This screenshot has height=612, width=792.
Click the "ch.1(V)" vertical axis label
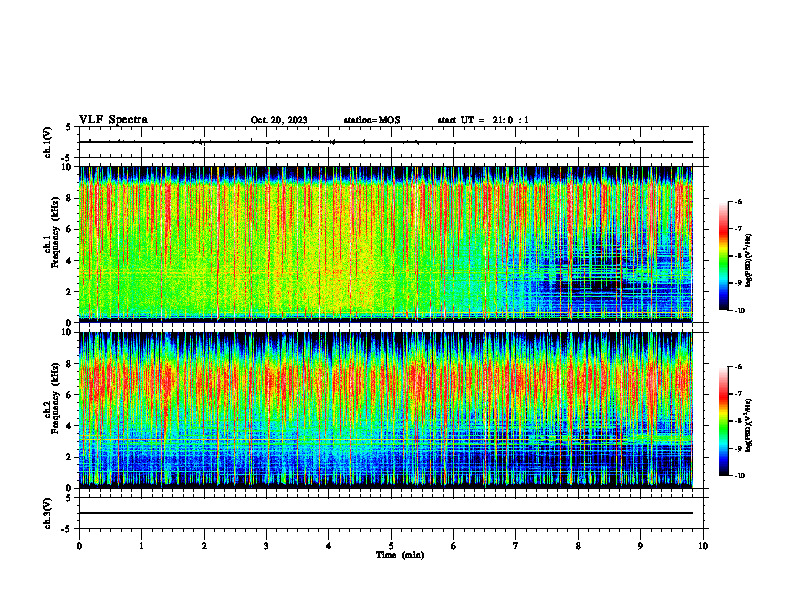tap(48, 142)
